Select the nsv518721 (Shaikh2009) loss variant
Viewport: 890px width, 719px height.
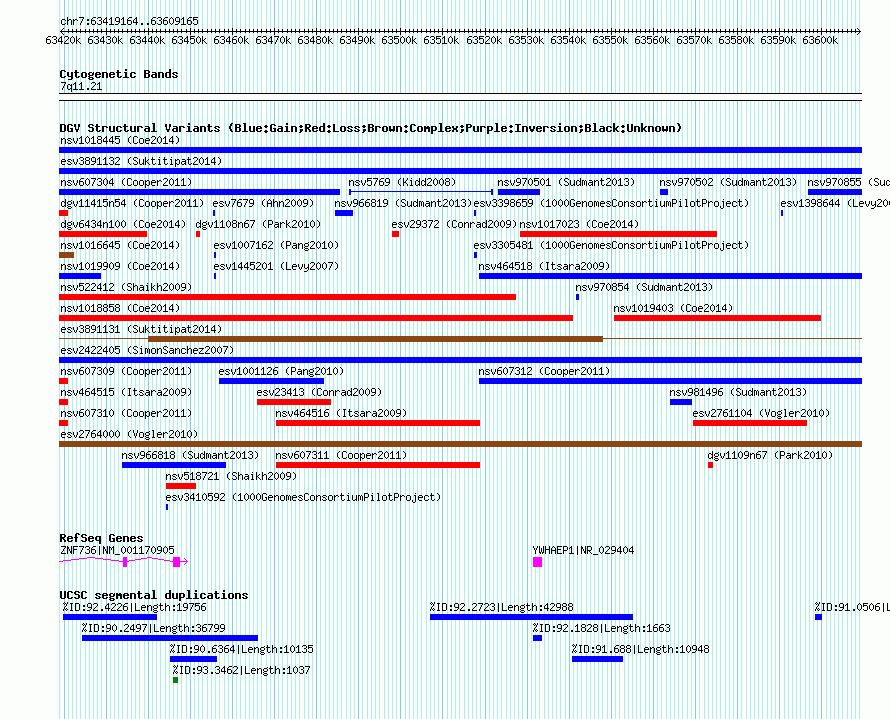tap(181, 486)
